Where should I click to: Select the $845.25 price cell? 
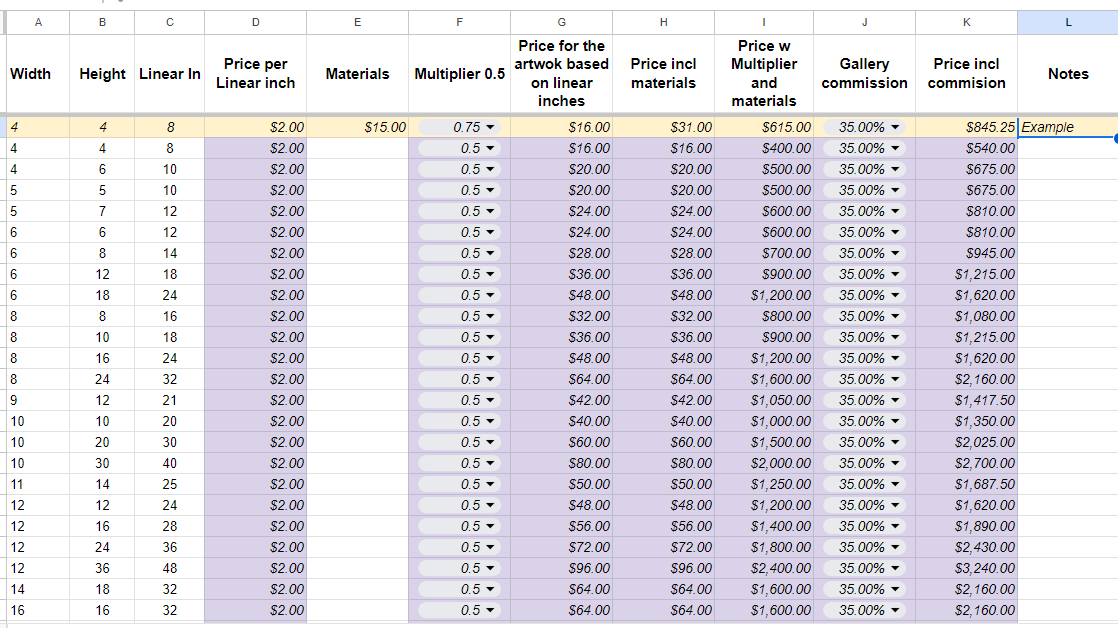point(966,127)
